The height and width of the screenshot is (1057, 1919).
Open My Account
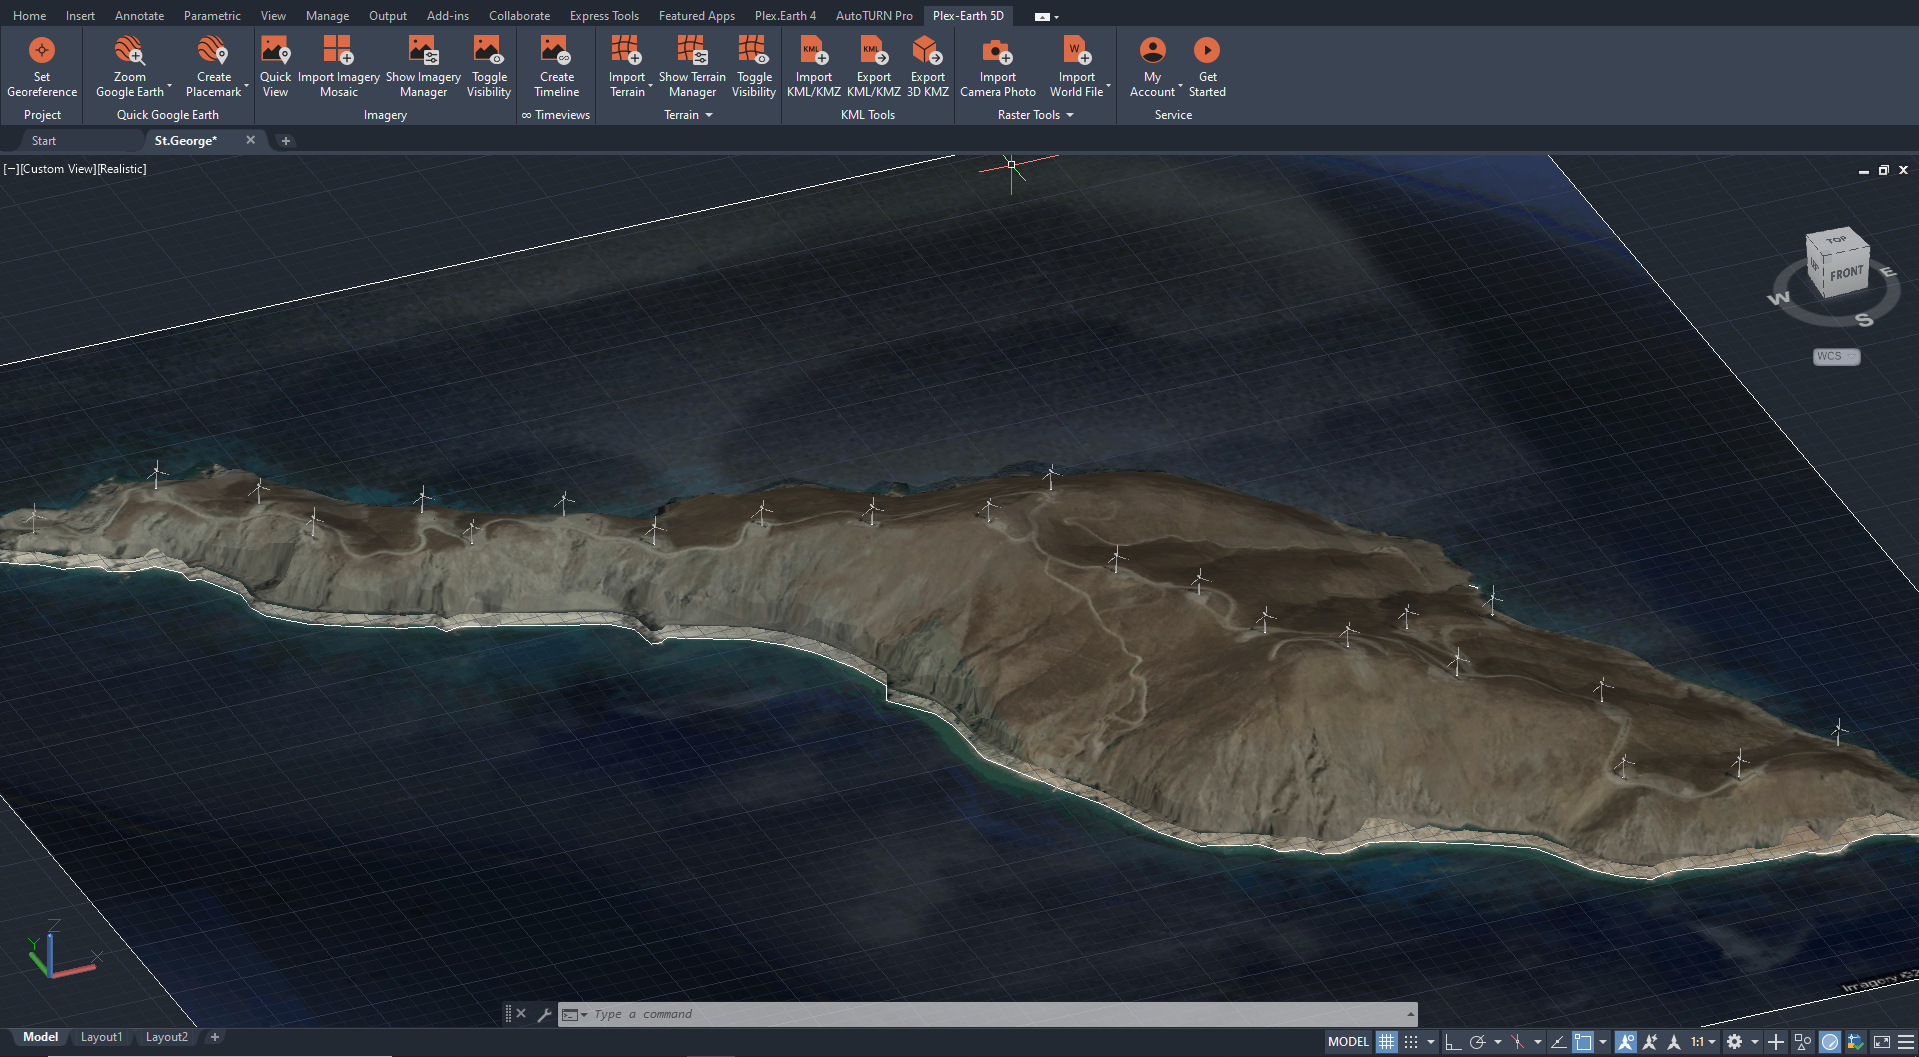pyautogui.click(x=1153, y=66)
